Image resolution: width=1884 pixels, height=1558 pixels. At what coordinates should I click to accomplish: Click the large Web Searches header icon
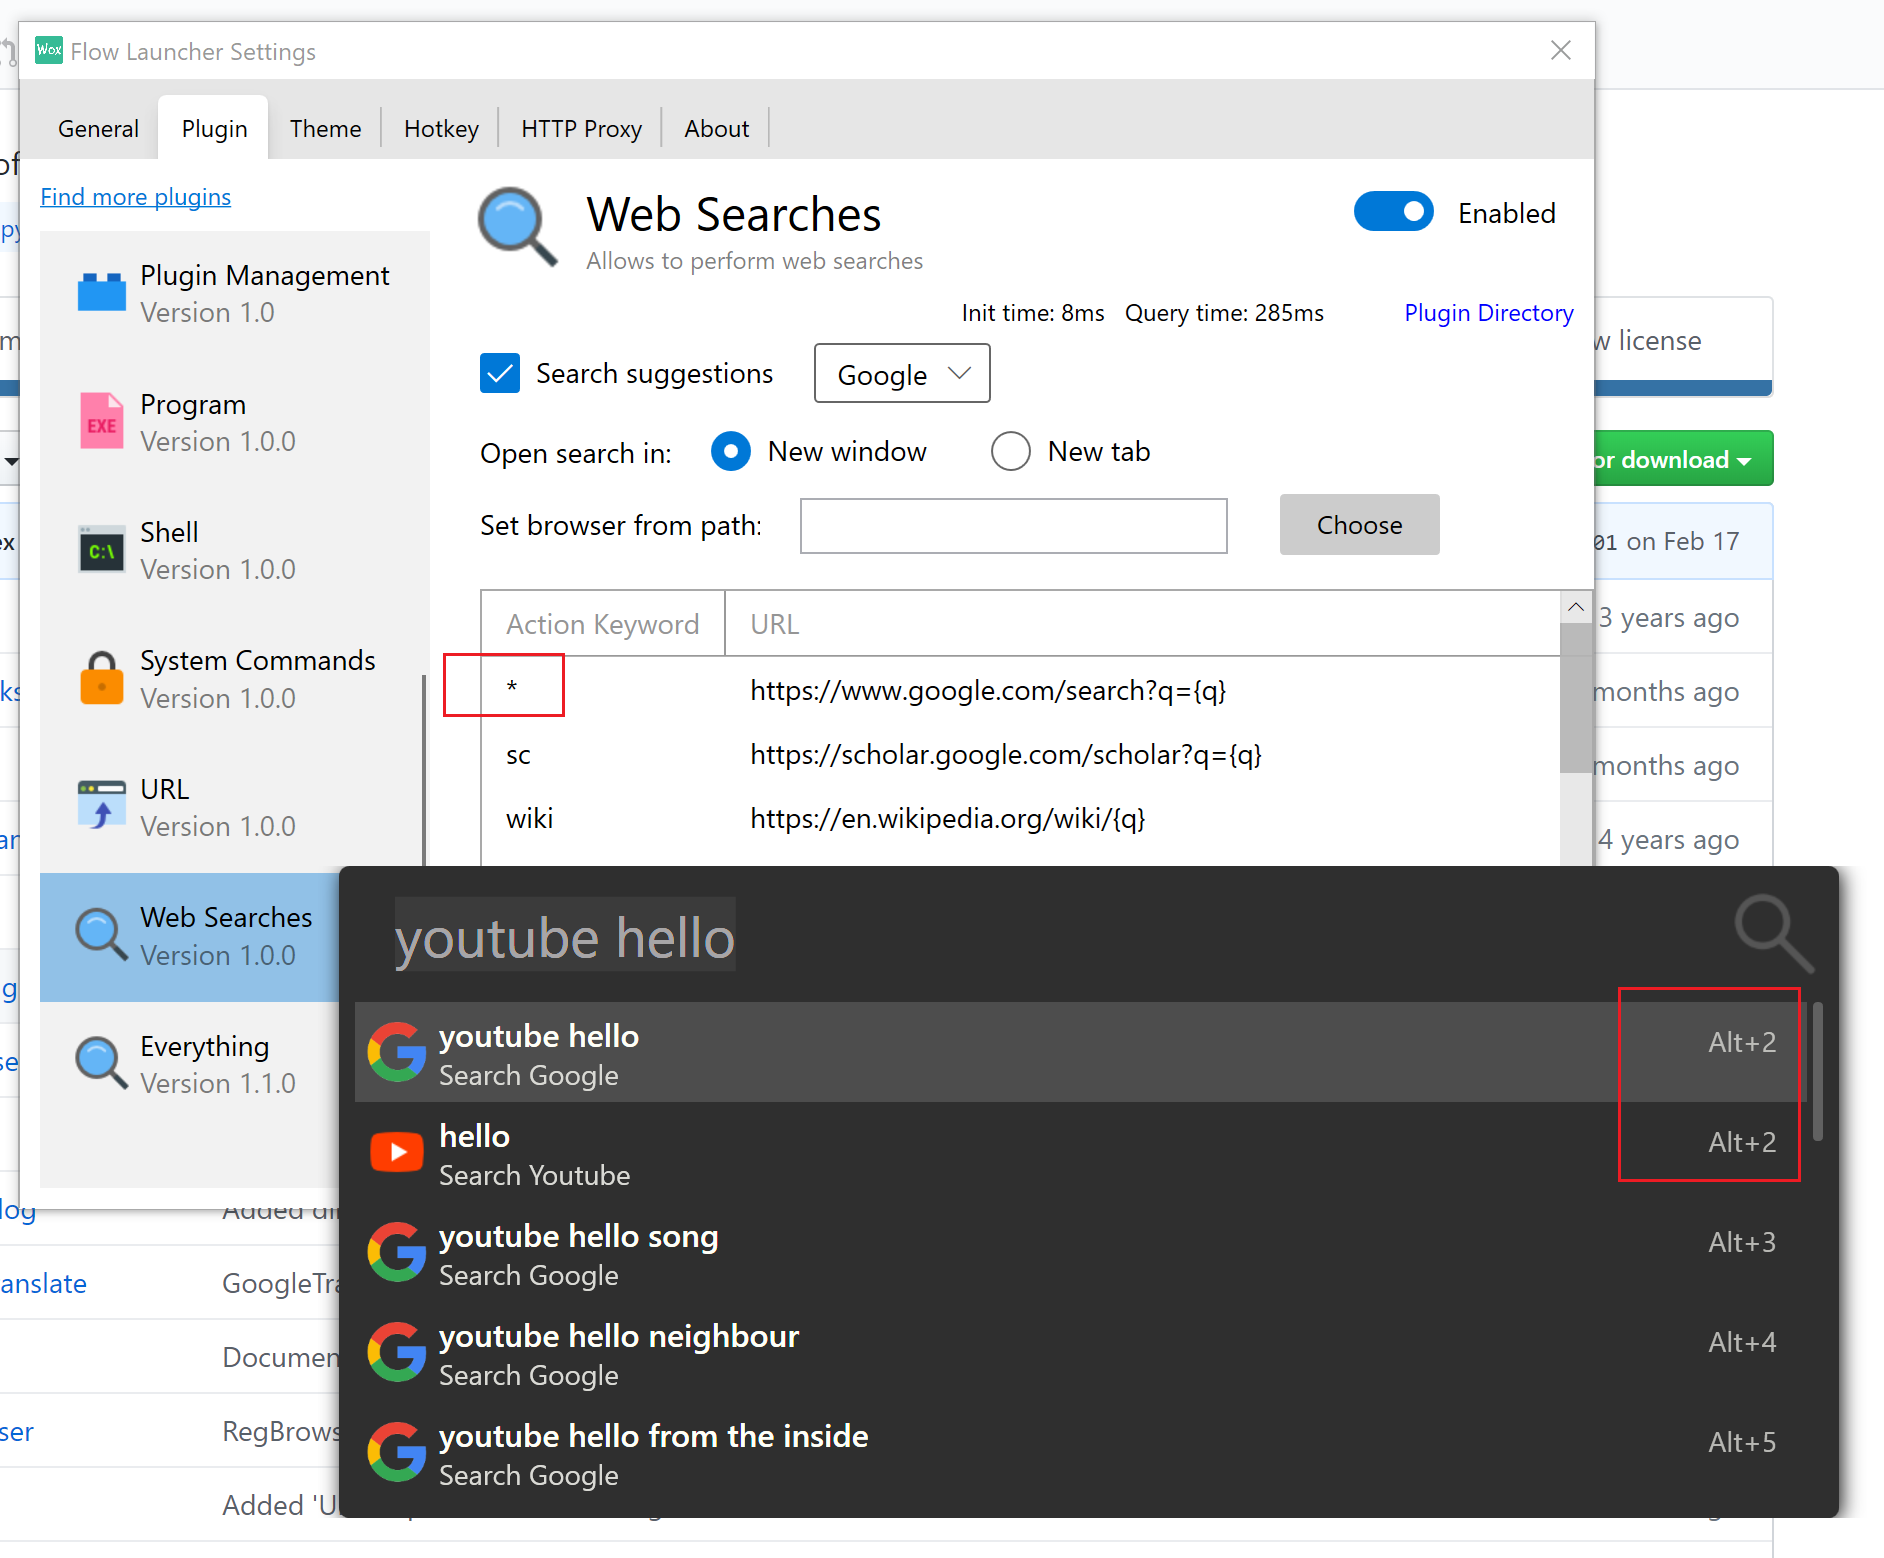(x=518, y=227)
